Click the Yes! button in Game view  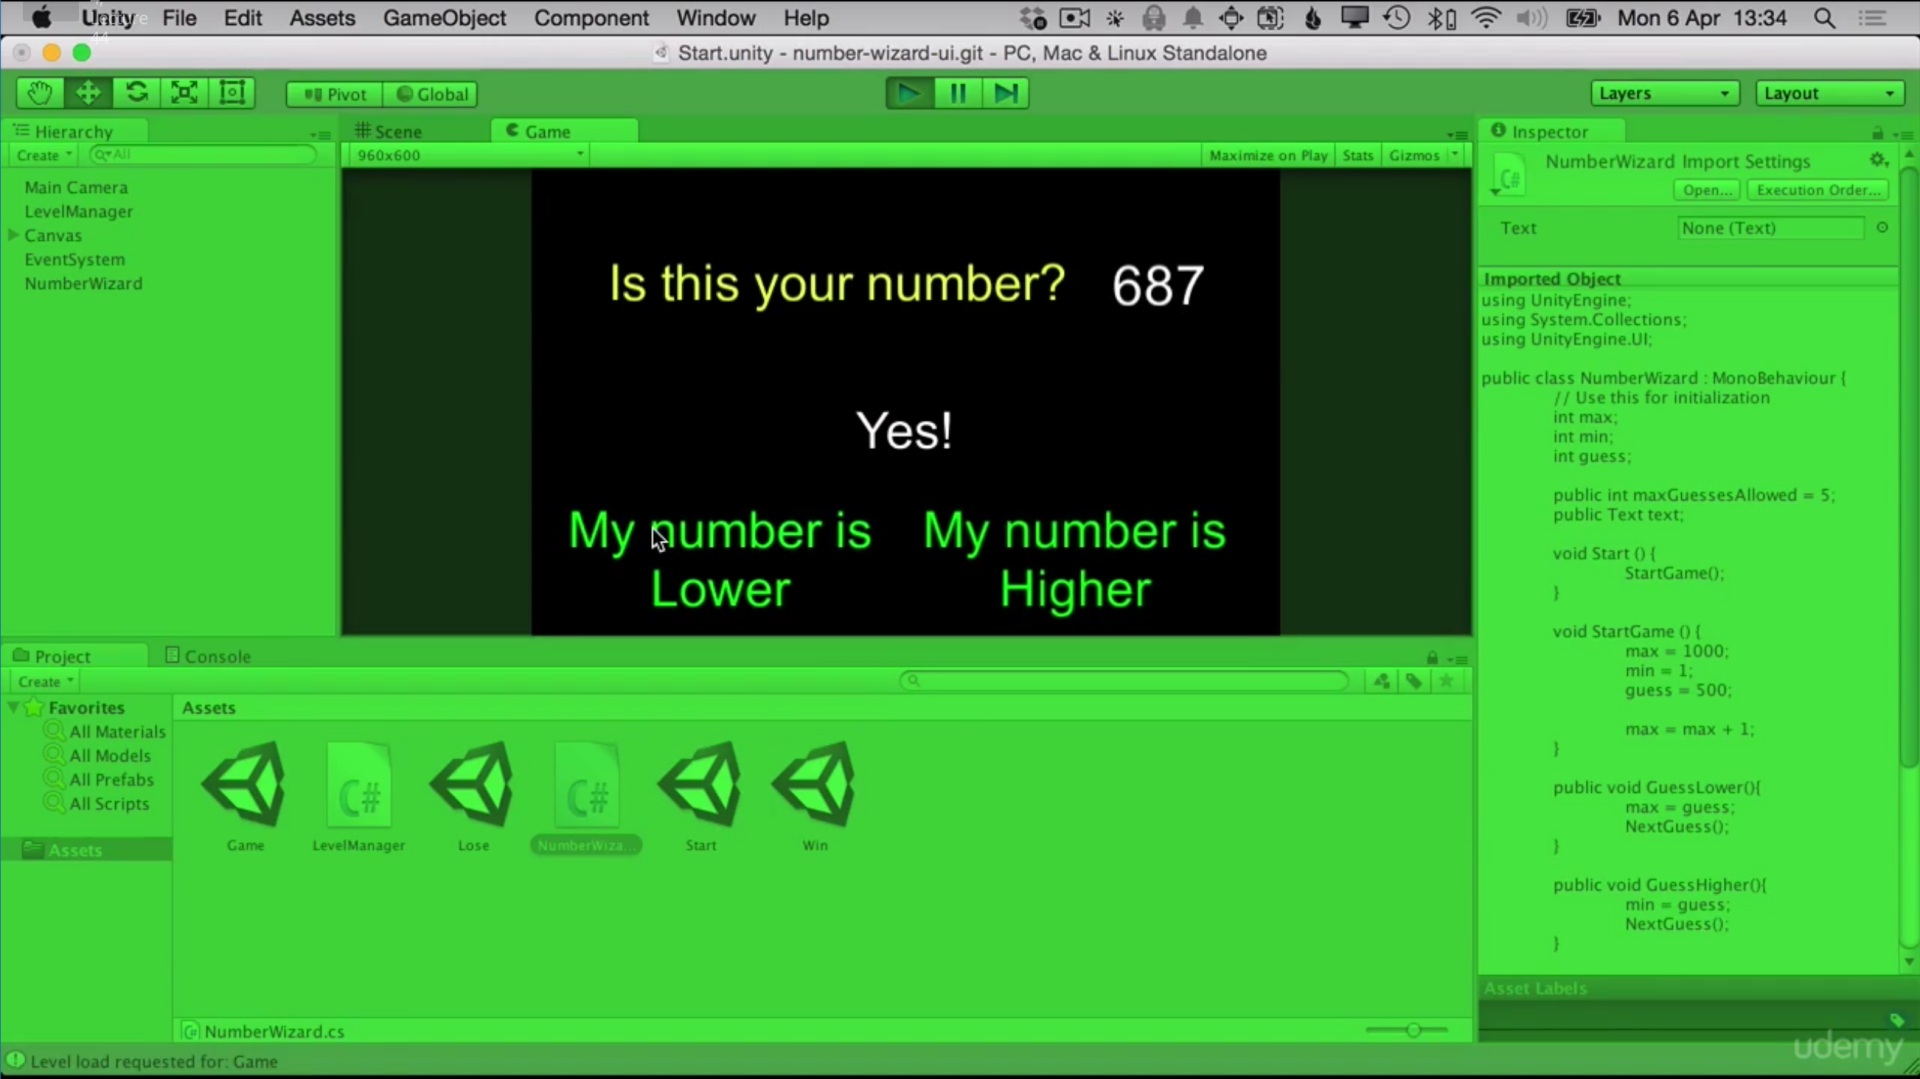[x=904, y=431]
